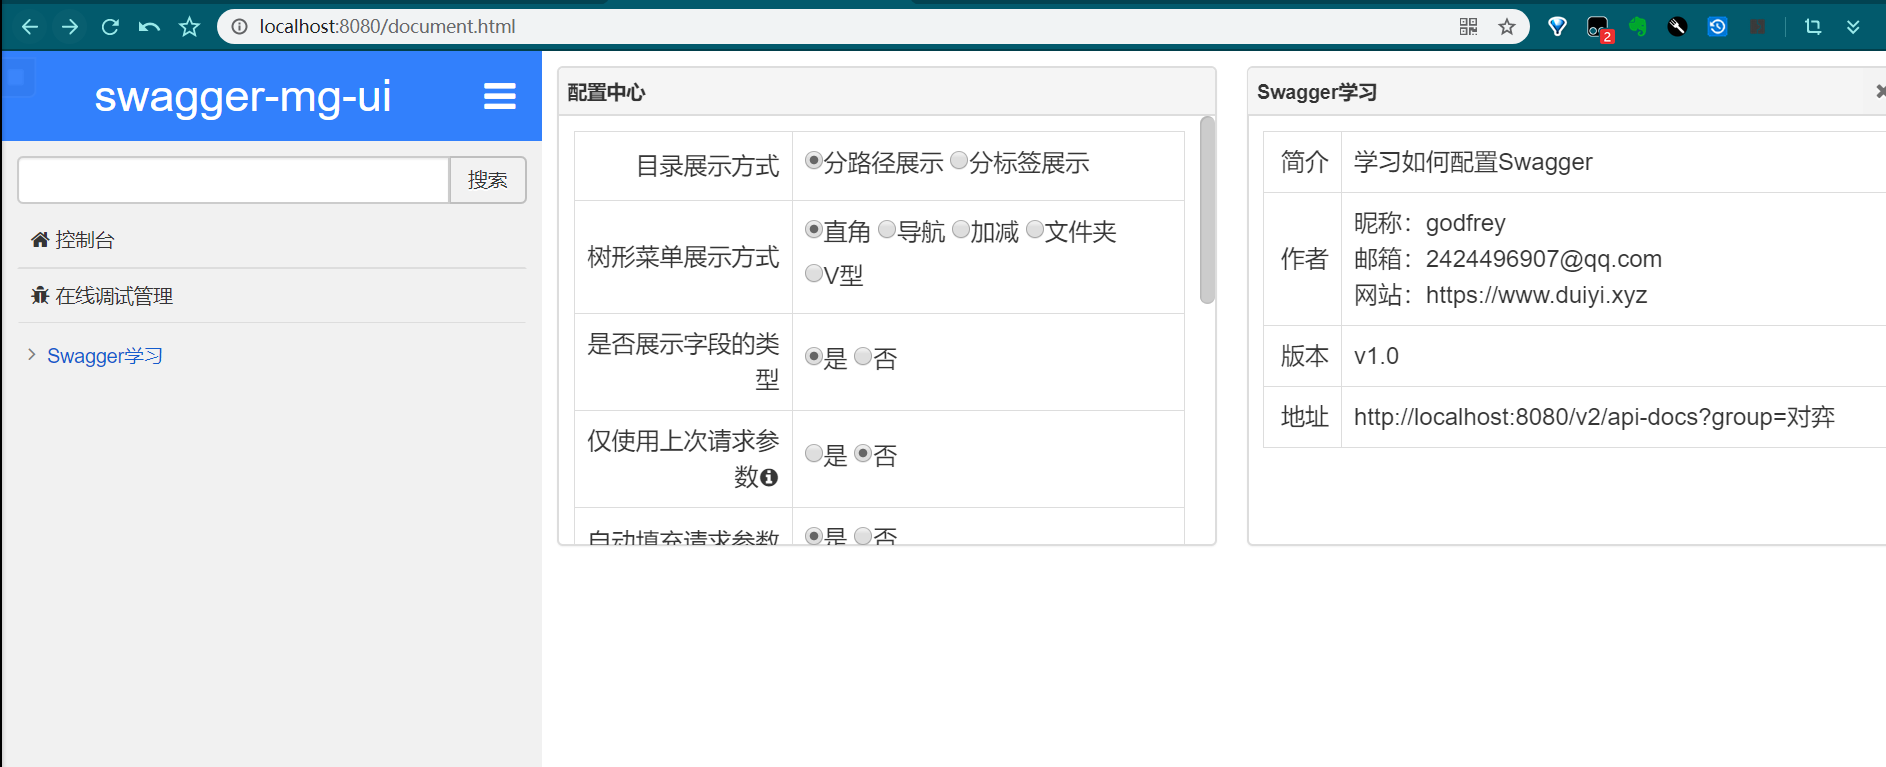Click the 简介 row label
Image resolution: width=1886 pixels, height=767 pixels.
(1305, 162)
